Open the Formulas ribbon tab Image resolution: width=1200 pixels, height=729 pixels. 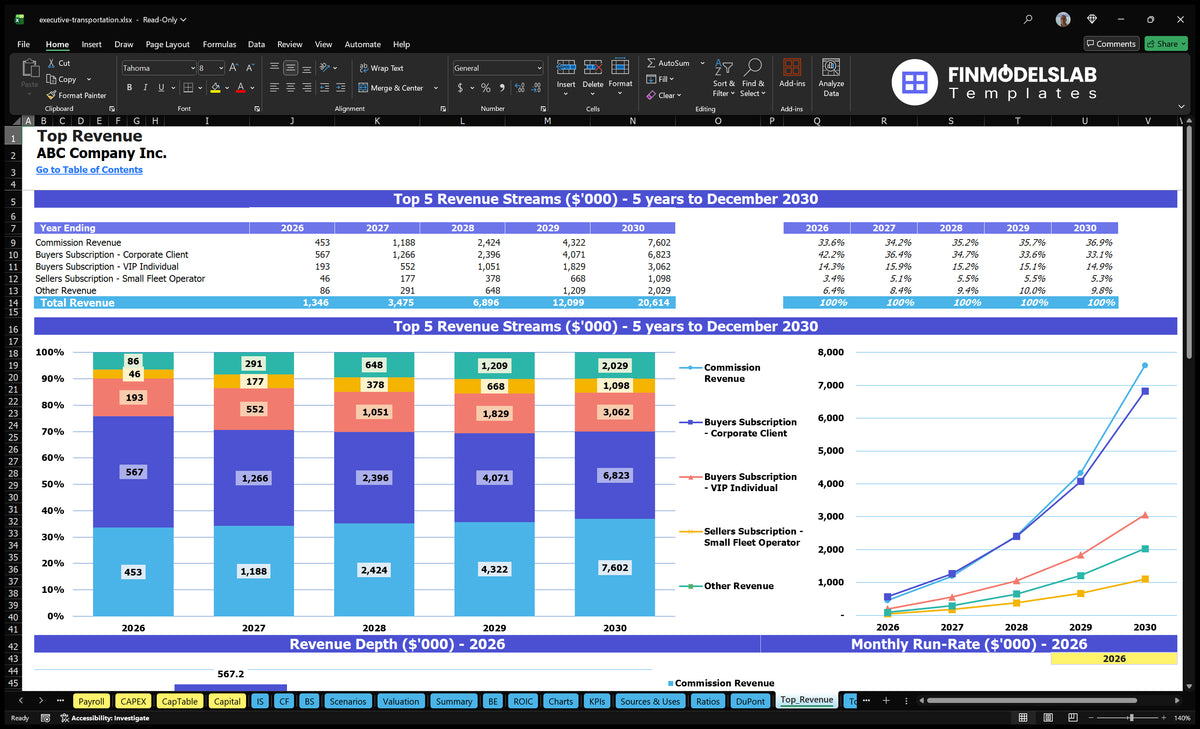(219, 44)
